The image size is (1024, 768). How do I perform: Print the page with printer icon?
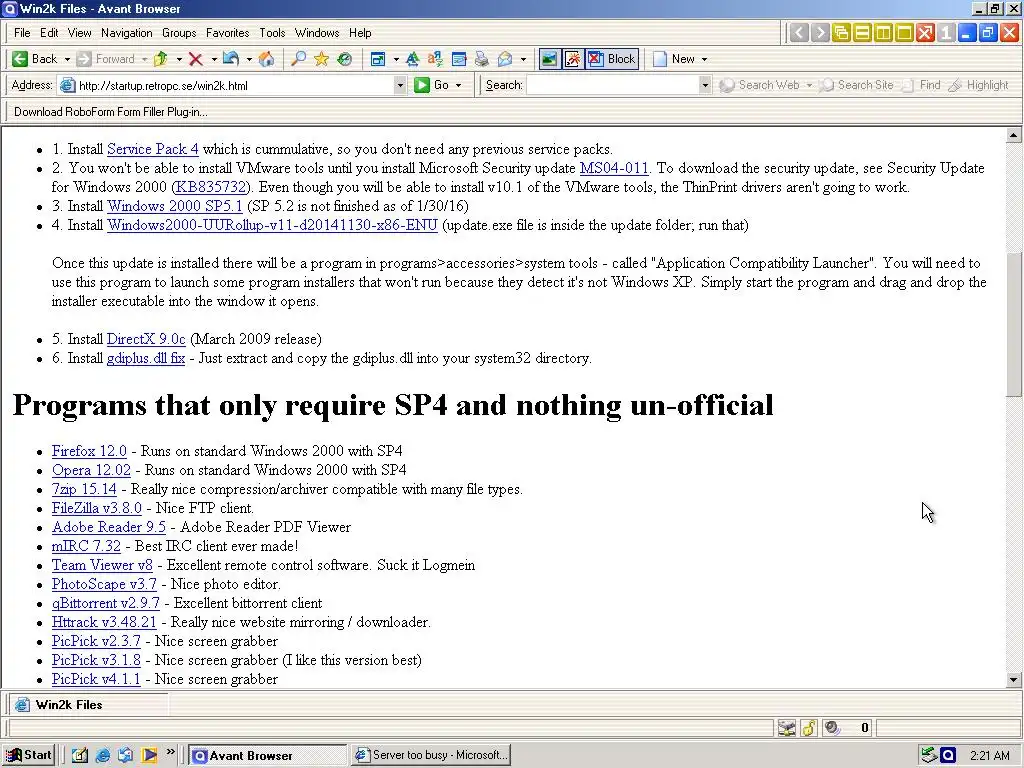click(482, 59)
